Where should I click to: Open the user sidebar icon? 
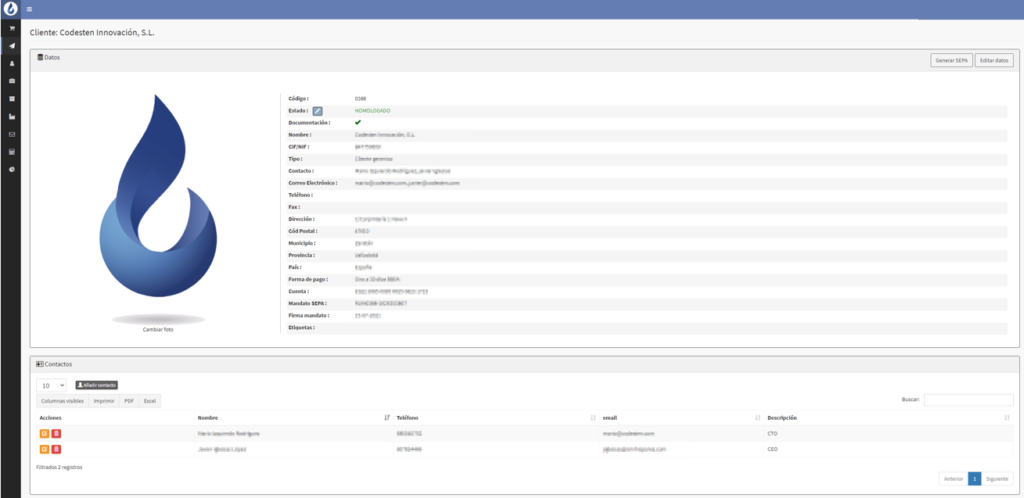[x=12, y=63]
